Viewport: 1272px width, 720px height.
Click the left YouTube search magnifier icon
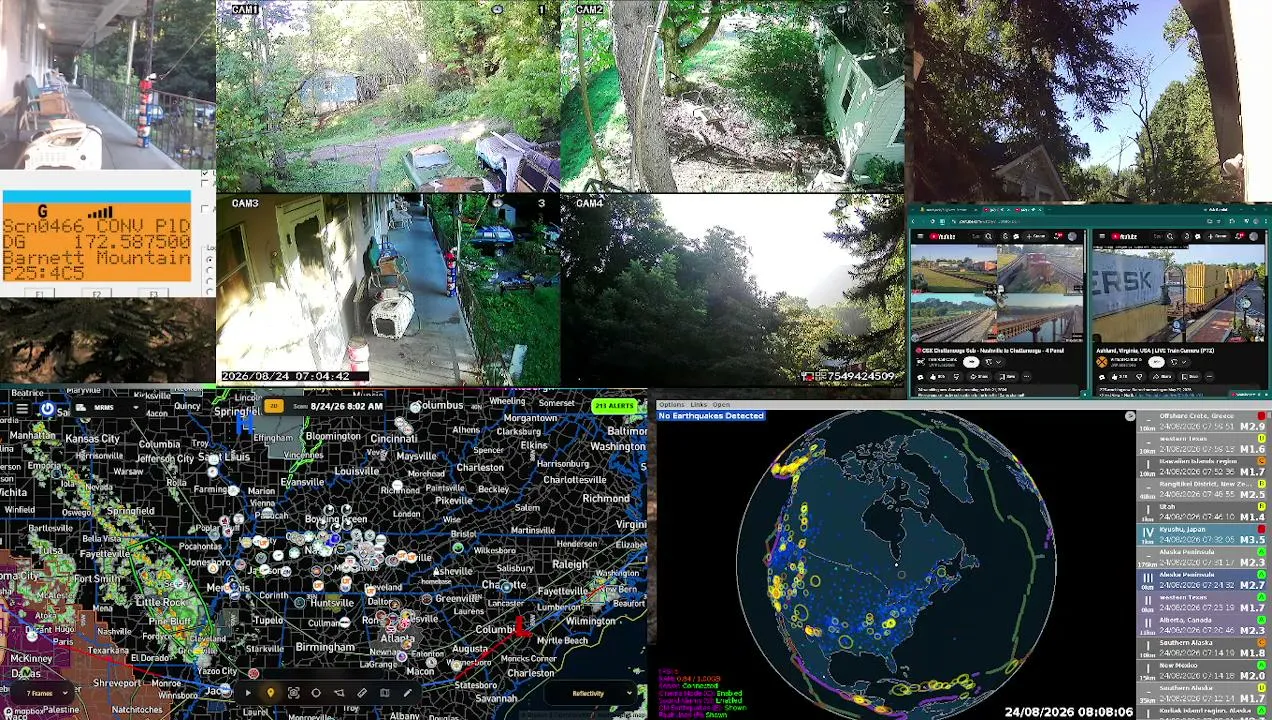[x=988, y=236]
